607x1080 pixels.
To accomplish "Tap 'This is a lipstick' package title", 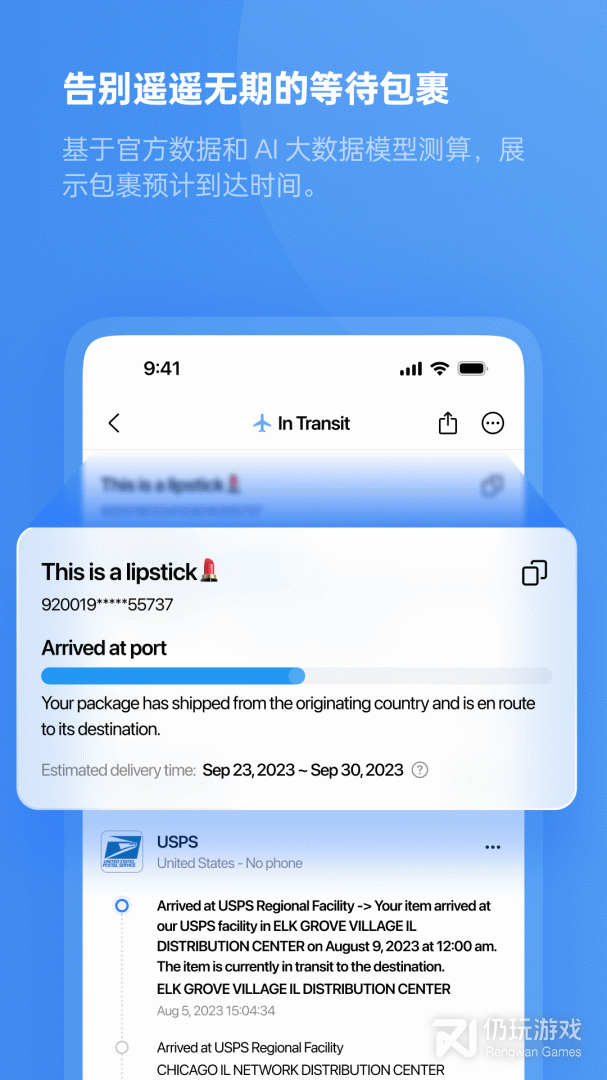I will tap(130, 571).
